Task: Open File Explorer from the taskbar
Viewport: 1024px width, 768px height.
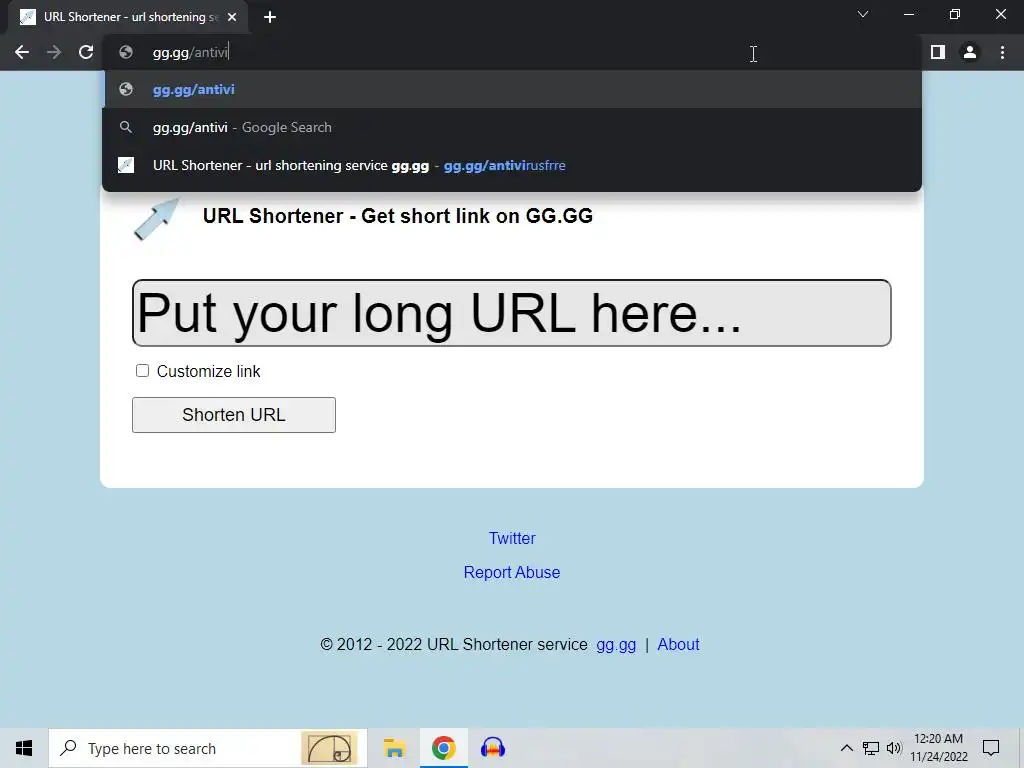Action: [x=394, y=748]
